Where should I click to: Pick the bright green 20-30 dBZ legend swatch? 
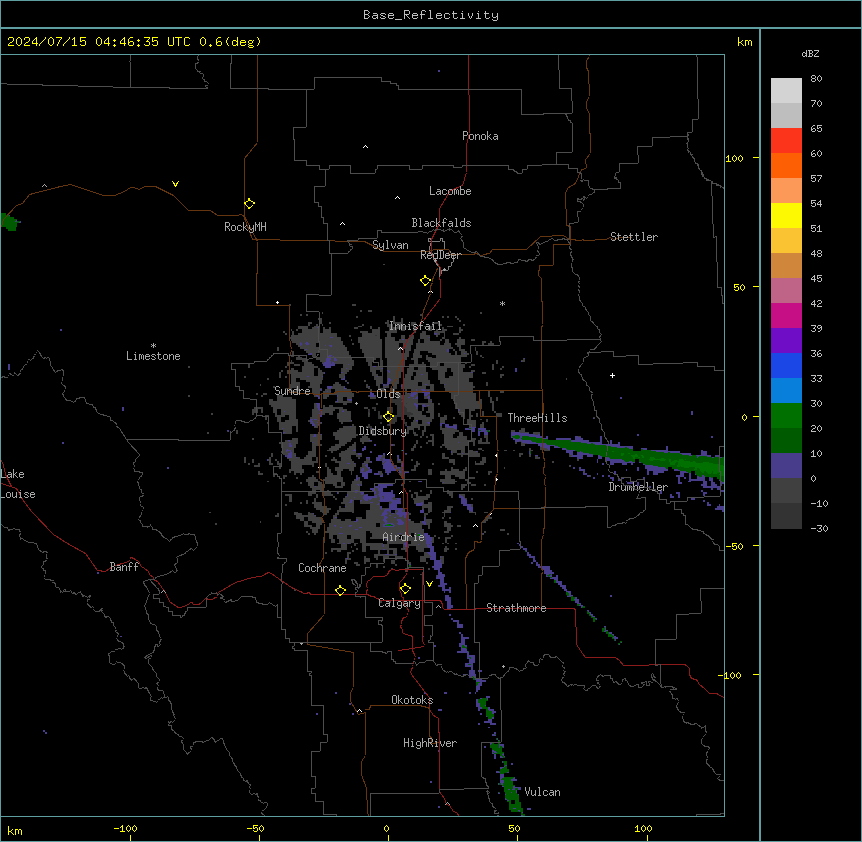[786, 416]
